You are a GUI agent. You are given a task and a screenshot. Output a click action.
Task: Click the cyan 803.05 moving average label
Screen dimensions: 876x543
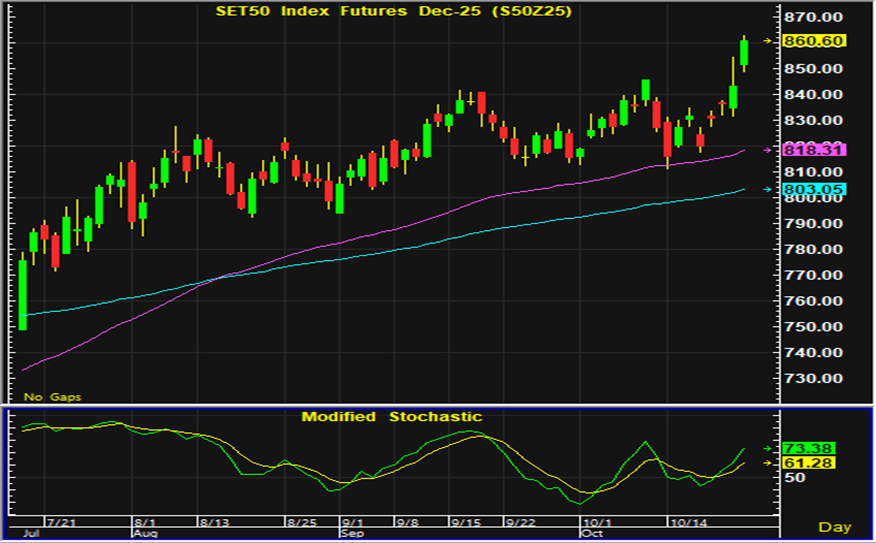point(816,189)
